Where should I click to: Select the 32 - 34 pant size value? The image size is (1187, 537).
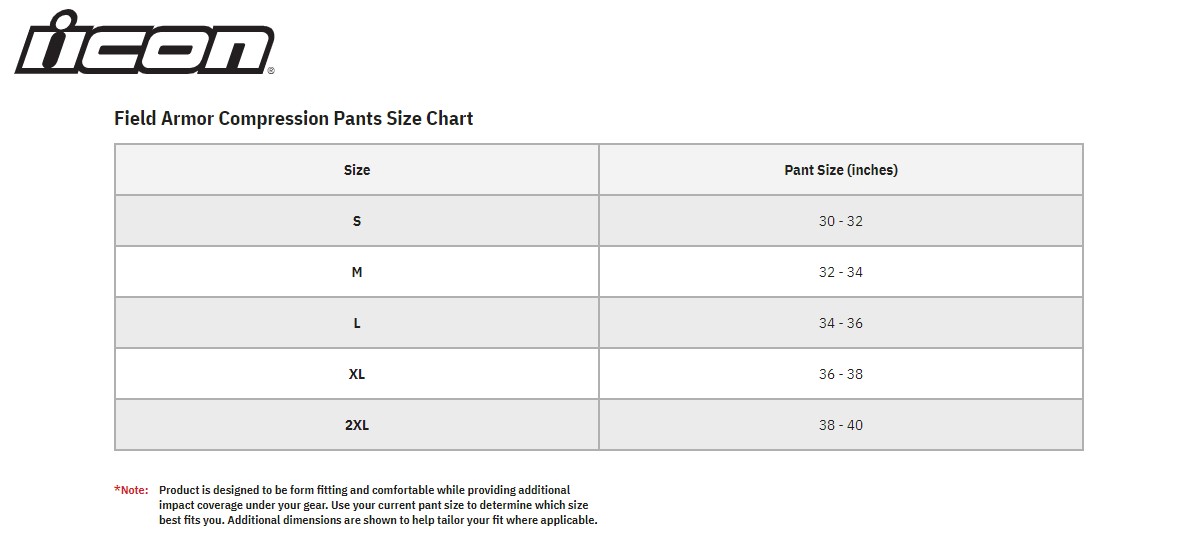(x=840, y=272)
